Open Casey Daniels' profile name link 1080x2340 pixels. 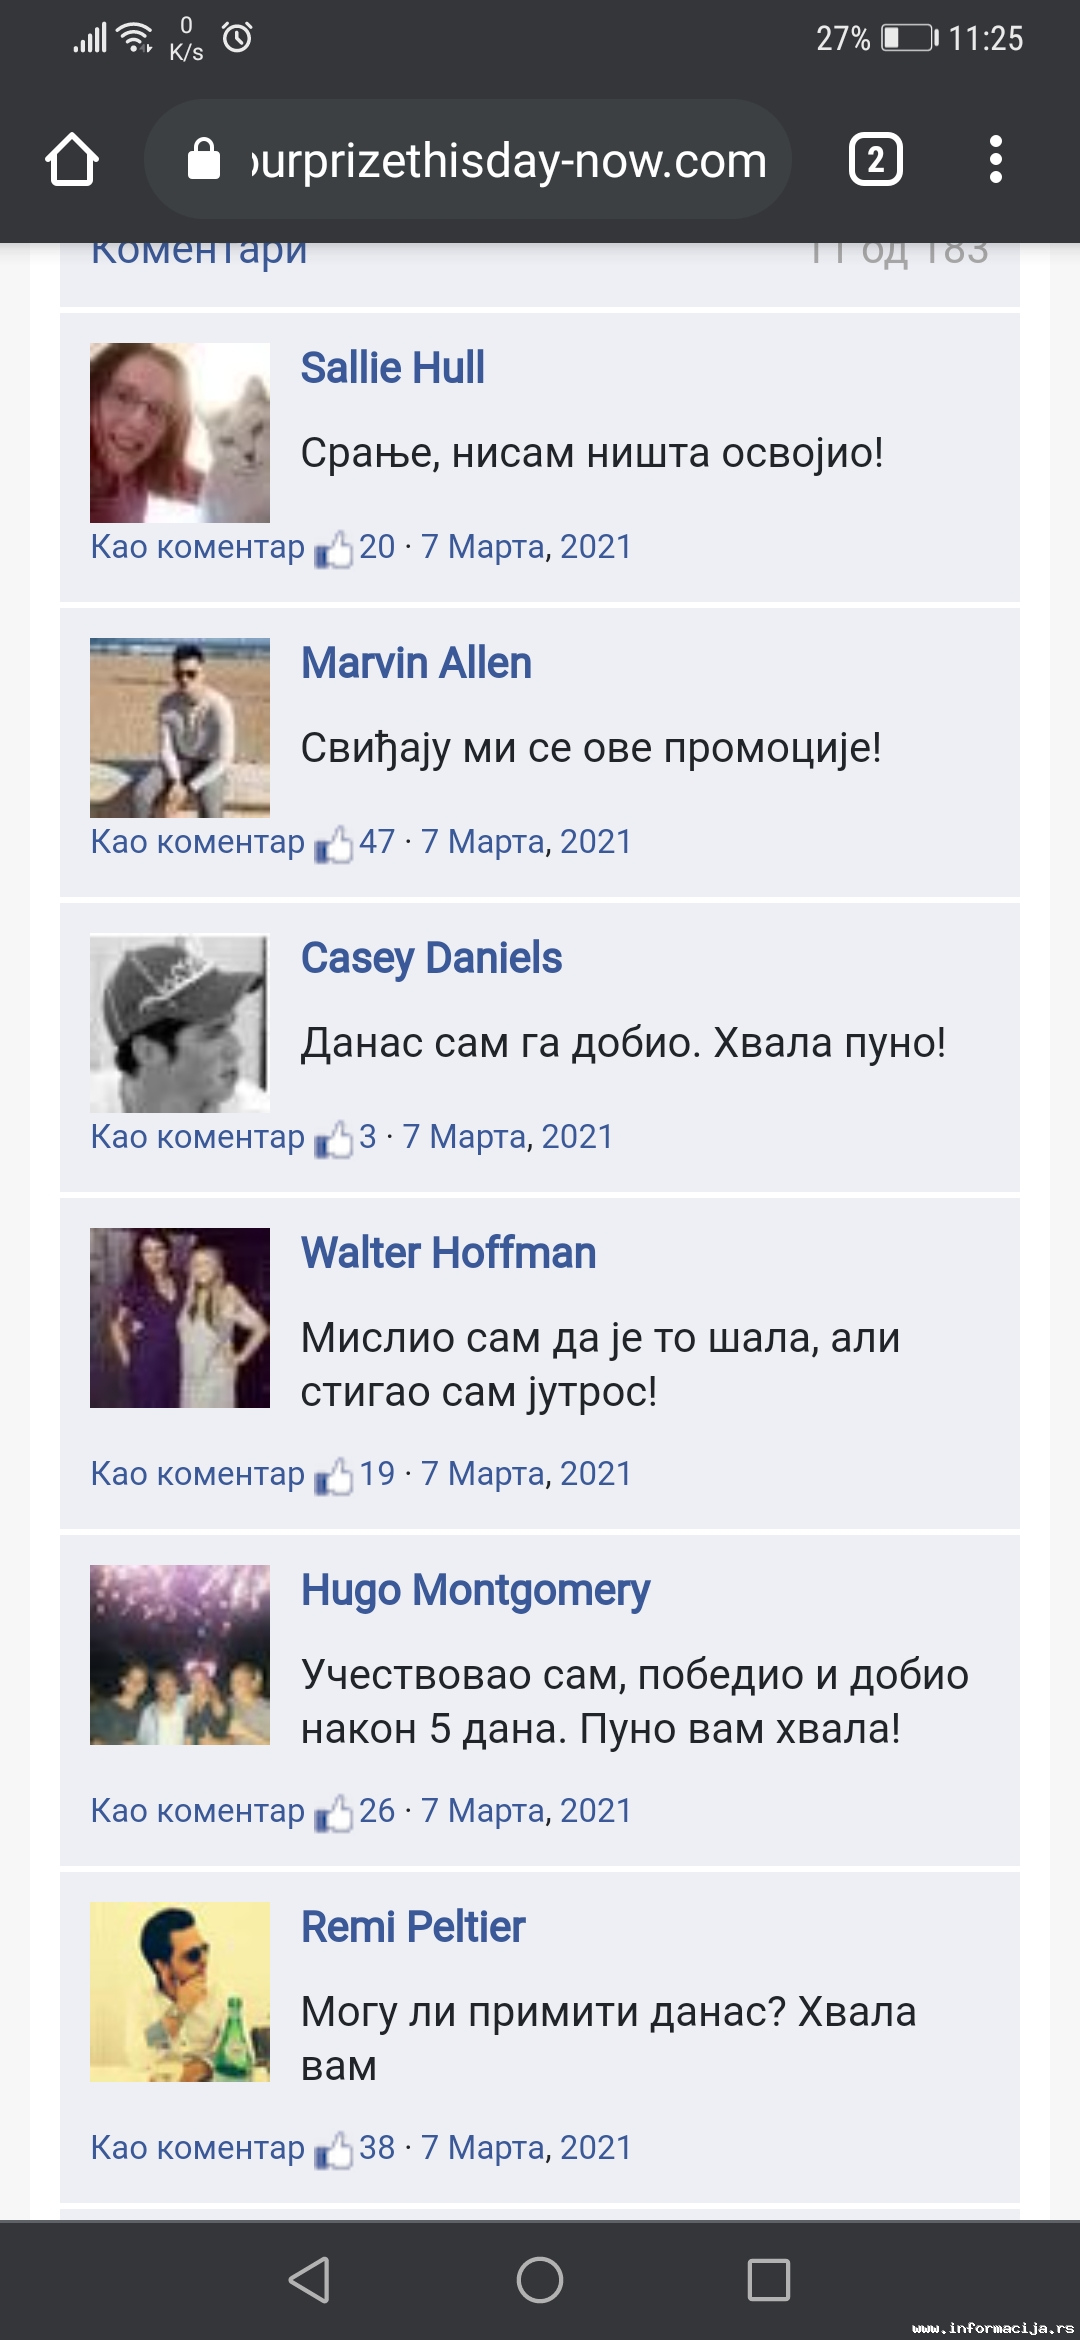click(431, 958)
